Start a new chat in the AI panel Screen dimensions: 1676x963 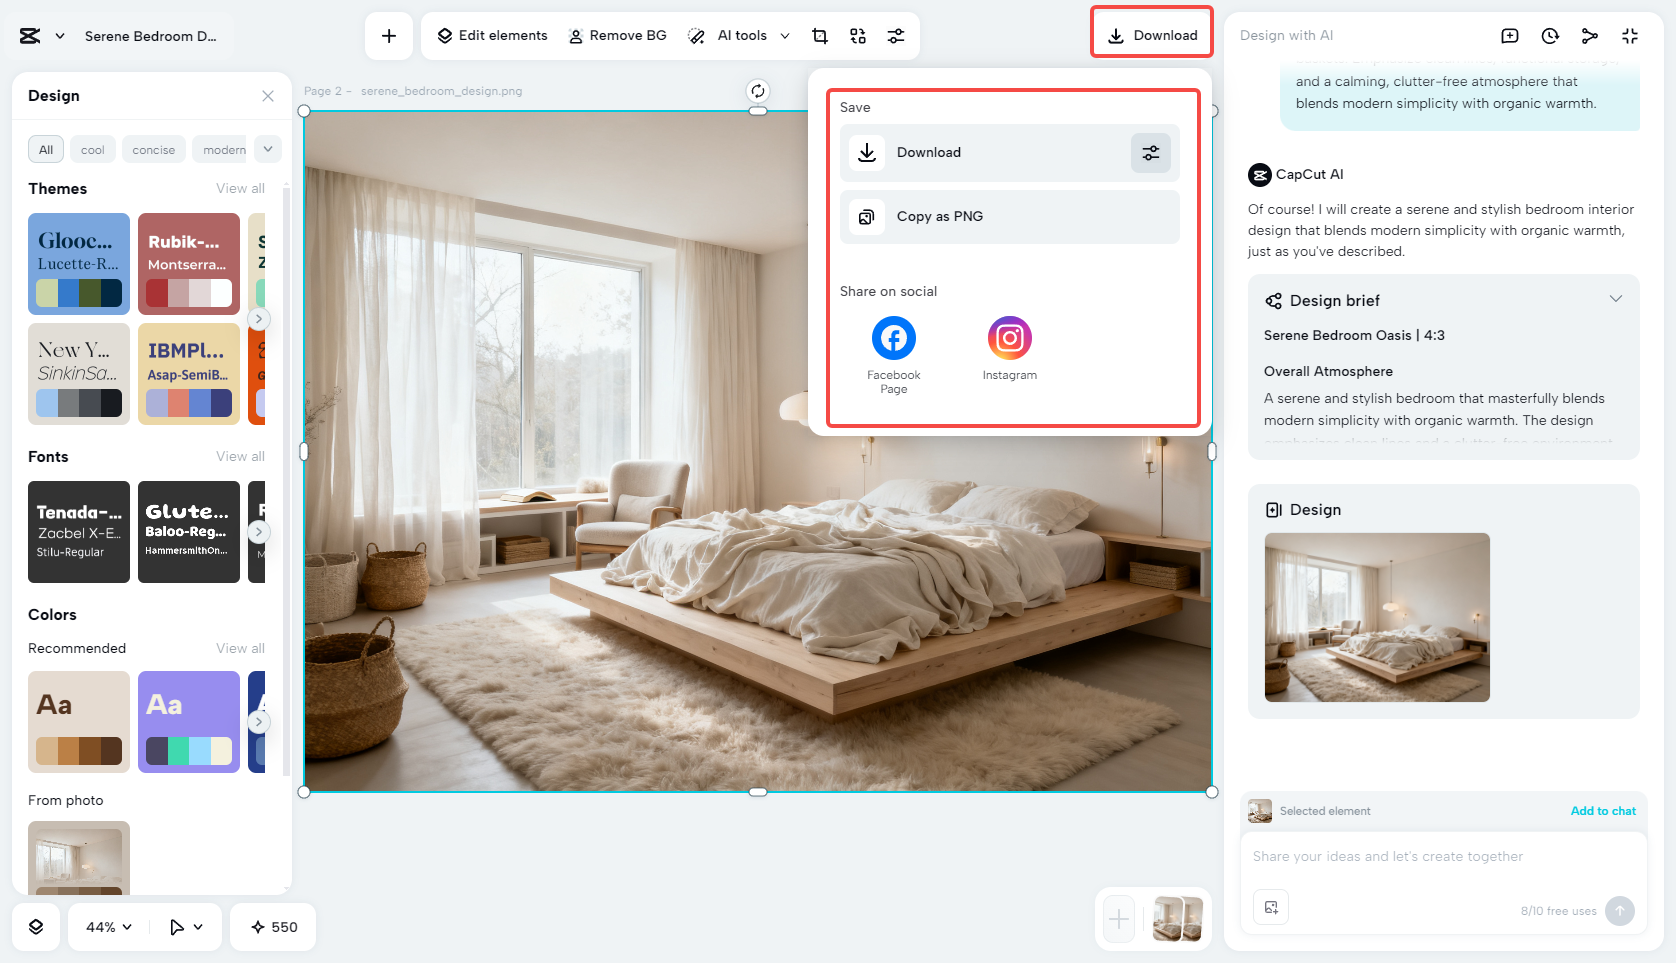click(1509, 35)
